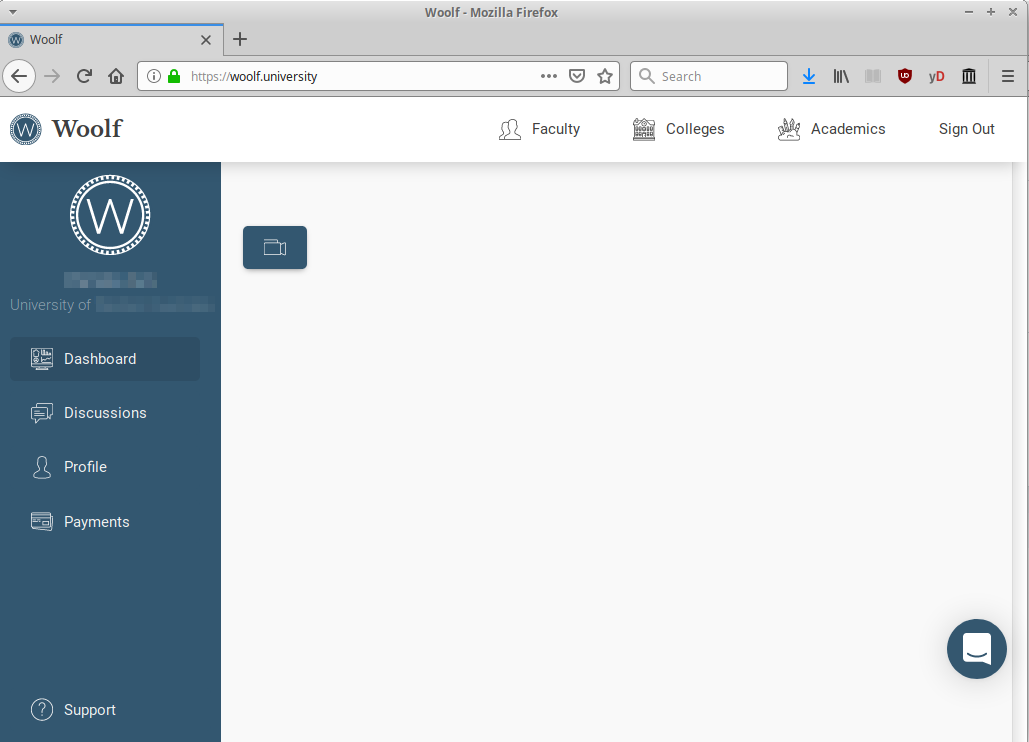The width and height of the screenshot is (1029, 742).
Task: Click the yD extension icon
Action: (936, 76)
